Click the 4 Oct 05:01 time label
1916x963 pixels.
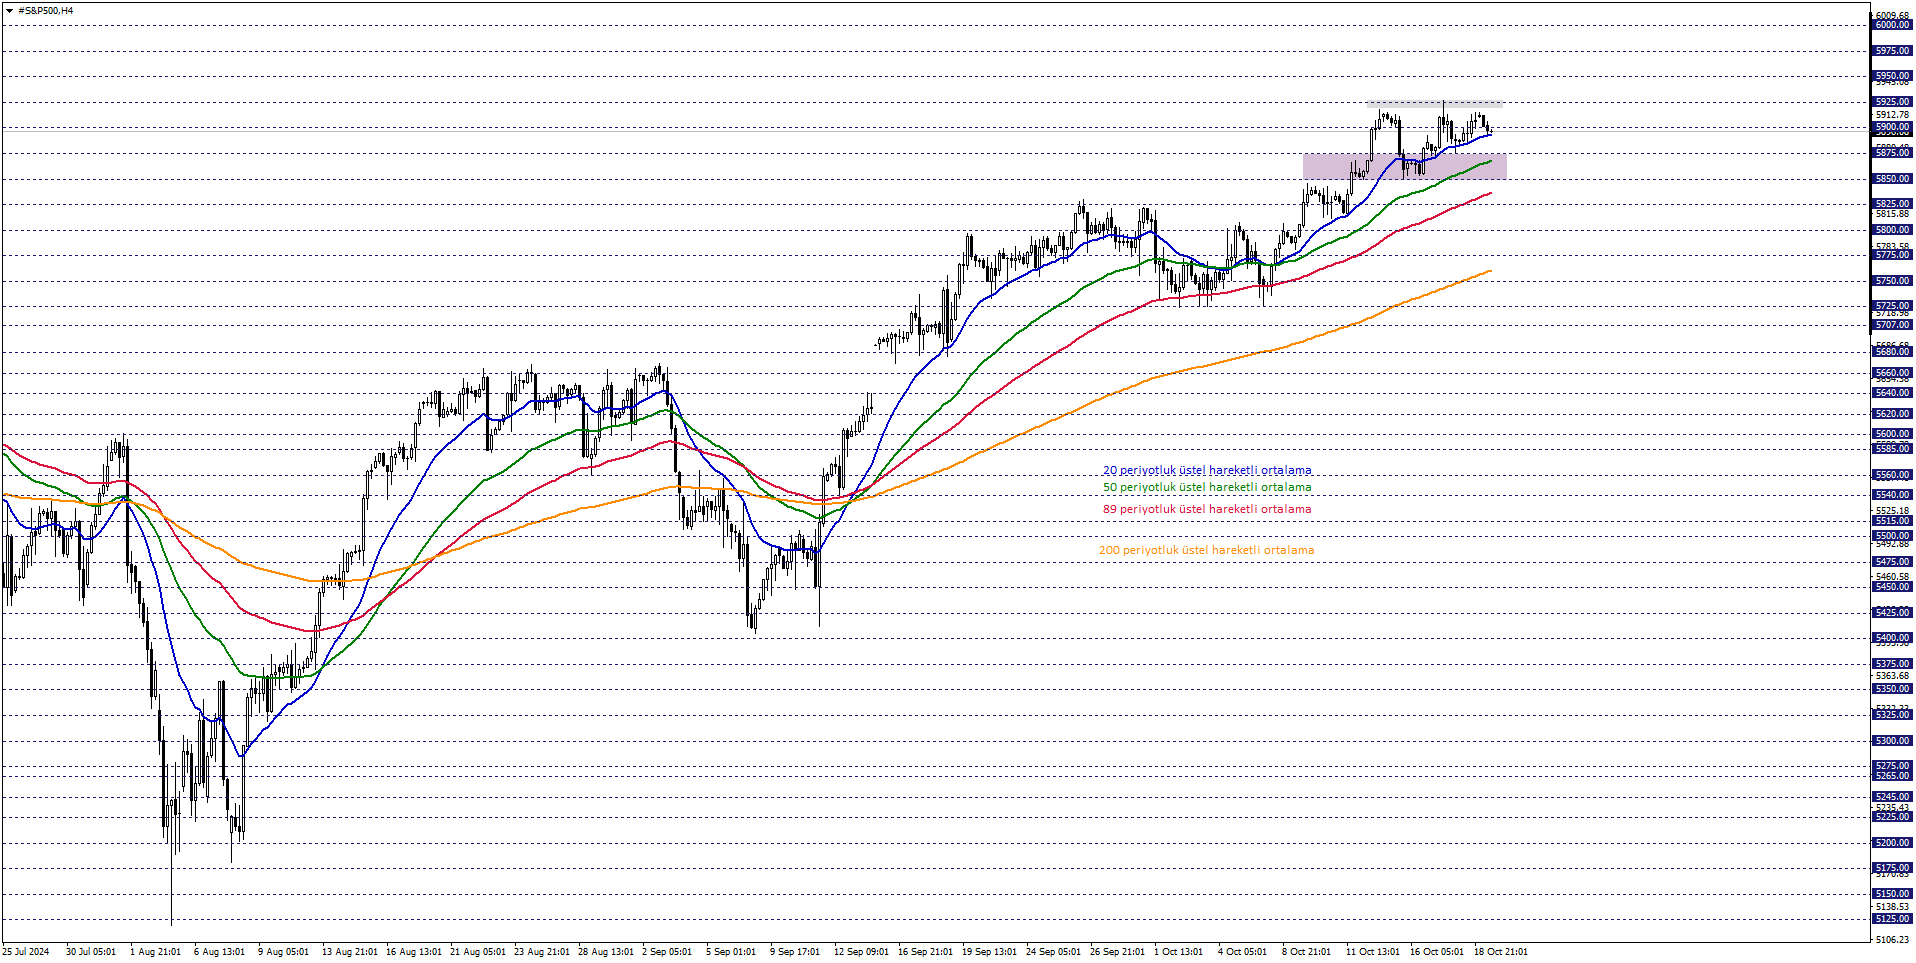pos(1242,952)
